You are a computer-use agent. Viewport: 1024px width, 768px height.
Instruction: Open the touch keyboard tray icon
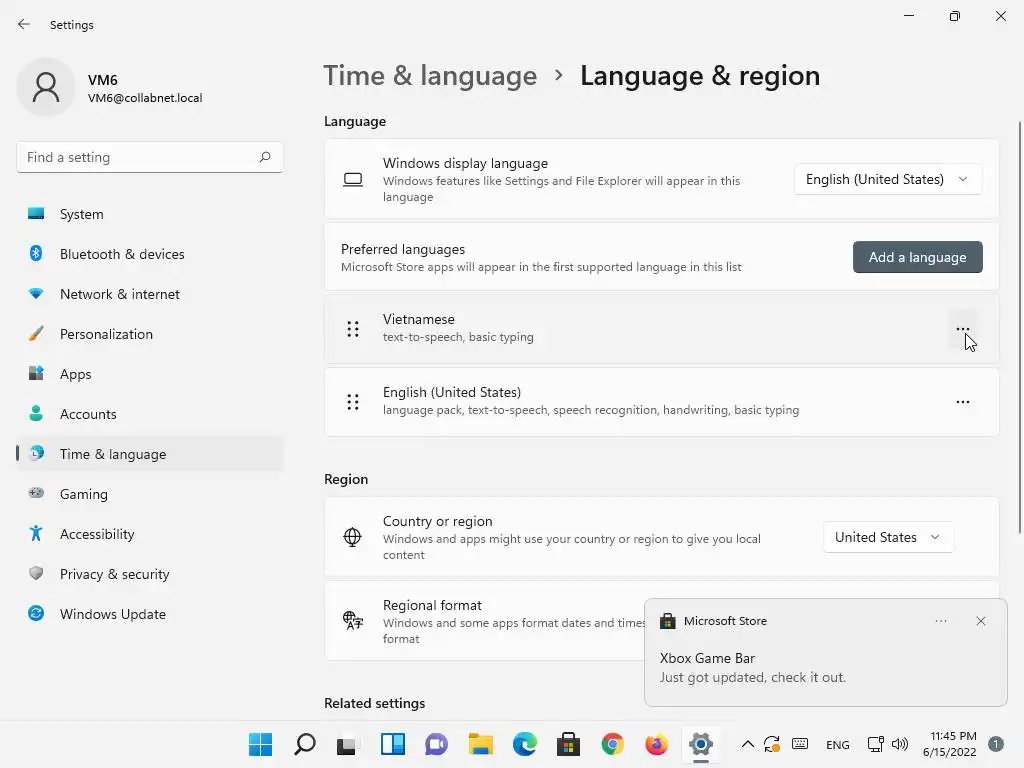click(x=800, y=744)
